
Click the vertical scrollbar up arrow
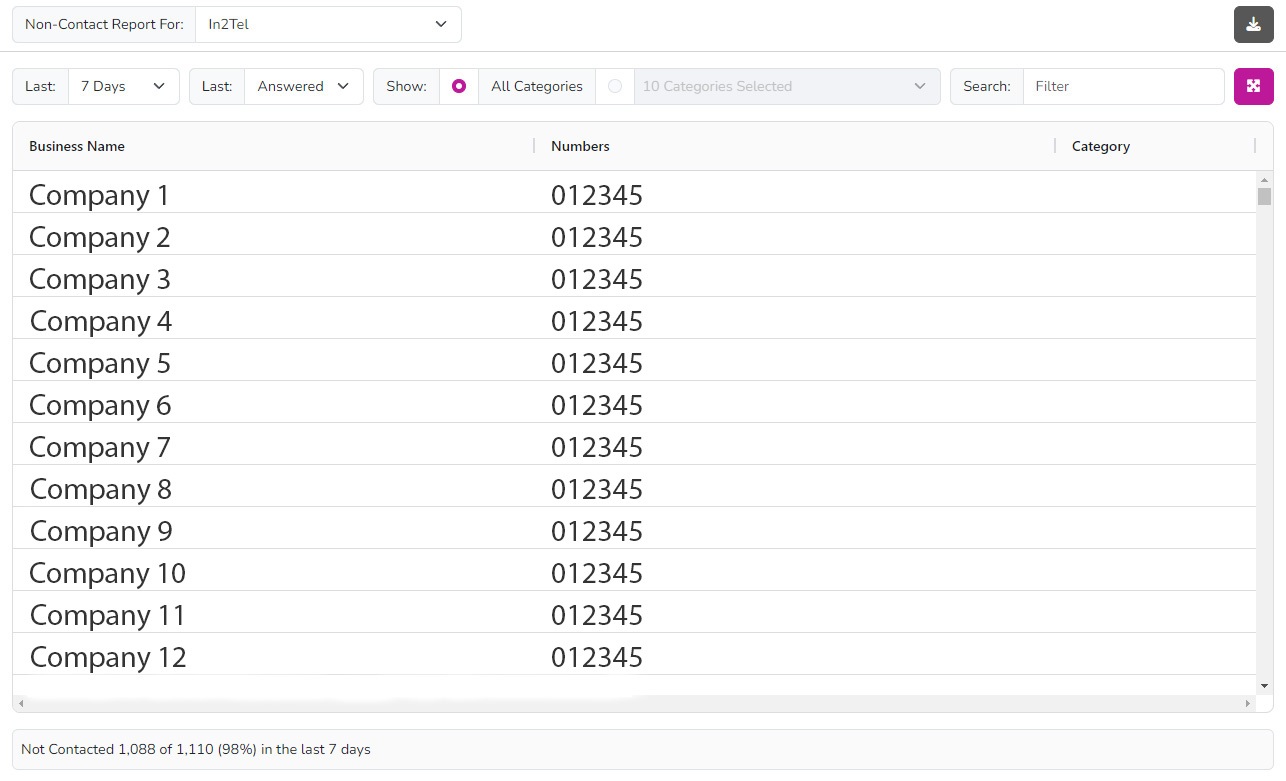click(1264, 179)
